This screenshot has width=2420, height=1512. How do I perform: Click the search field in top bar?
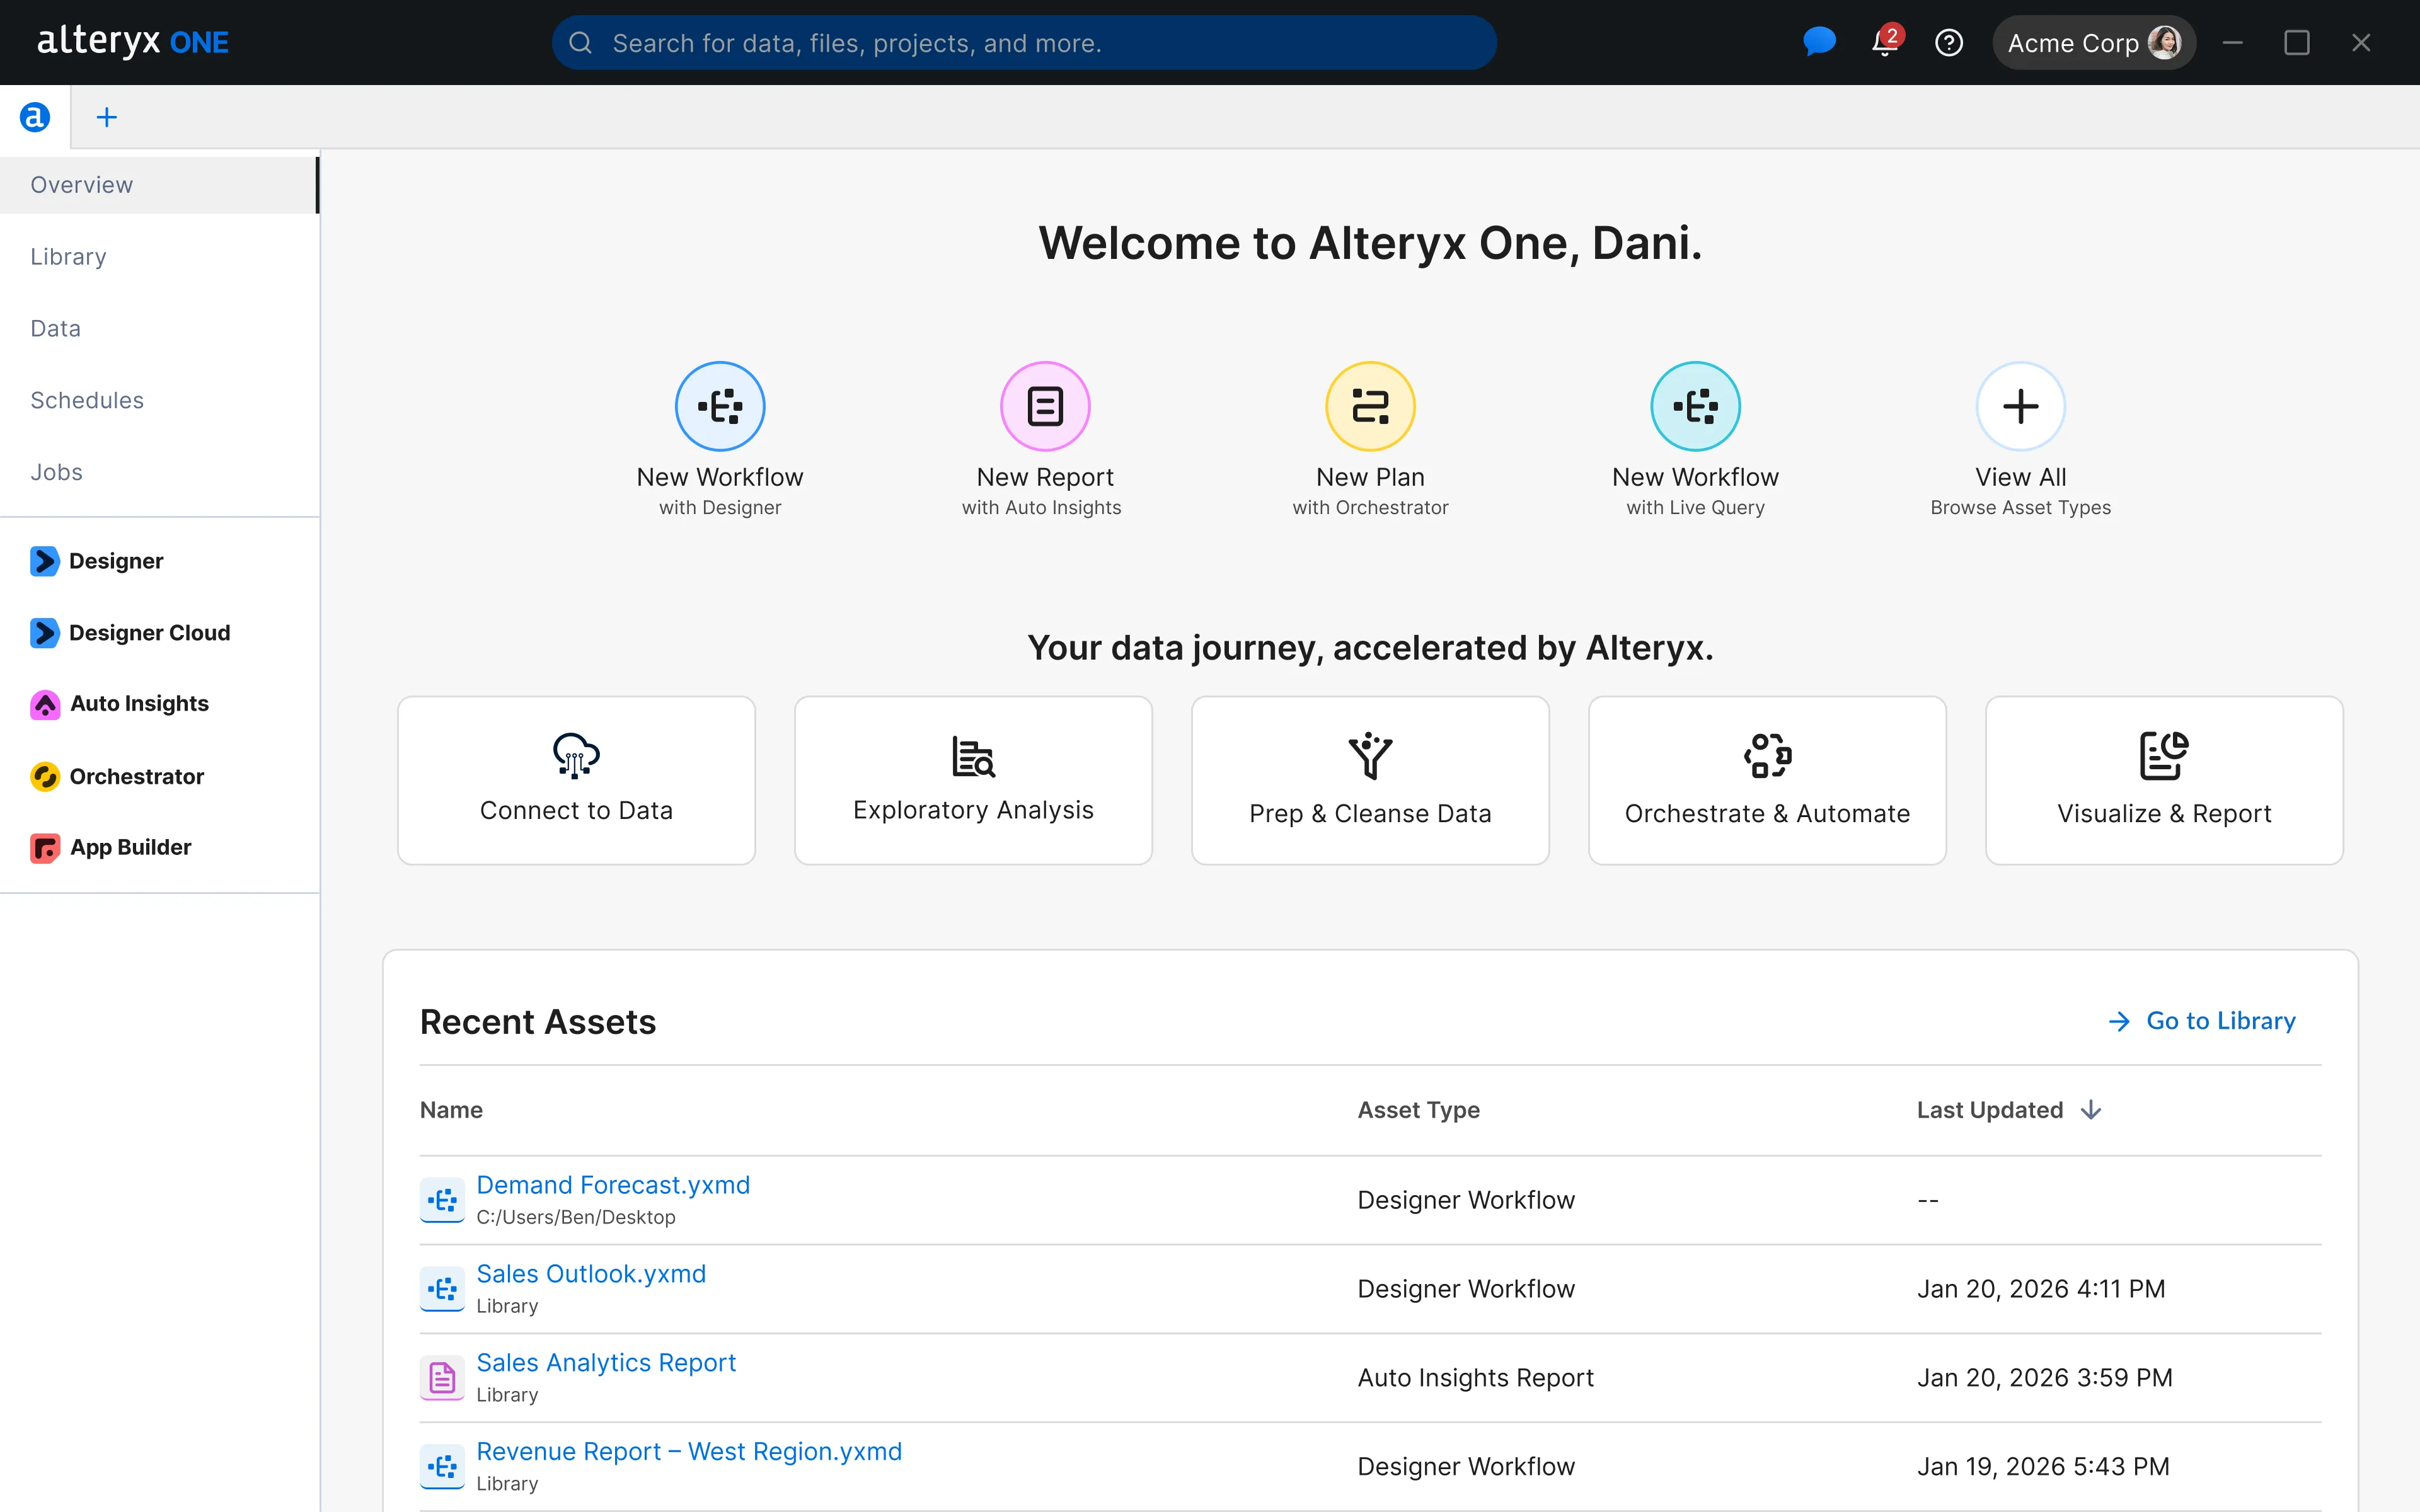tap(1024, 43)
